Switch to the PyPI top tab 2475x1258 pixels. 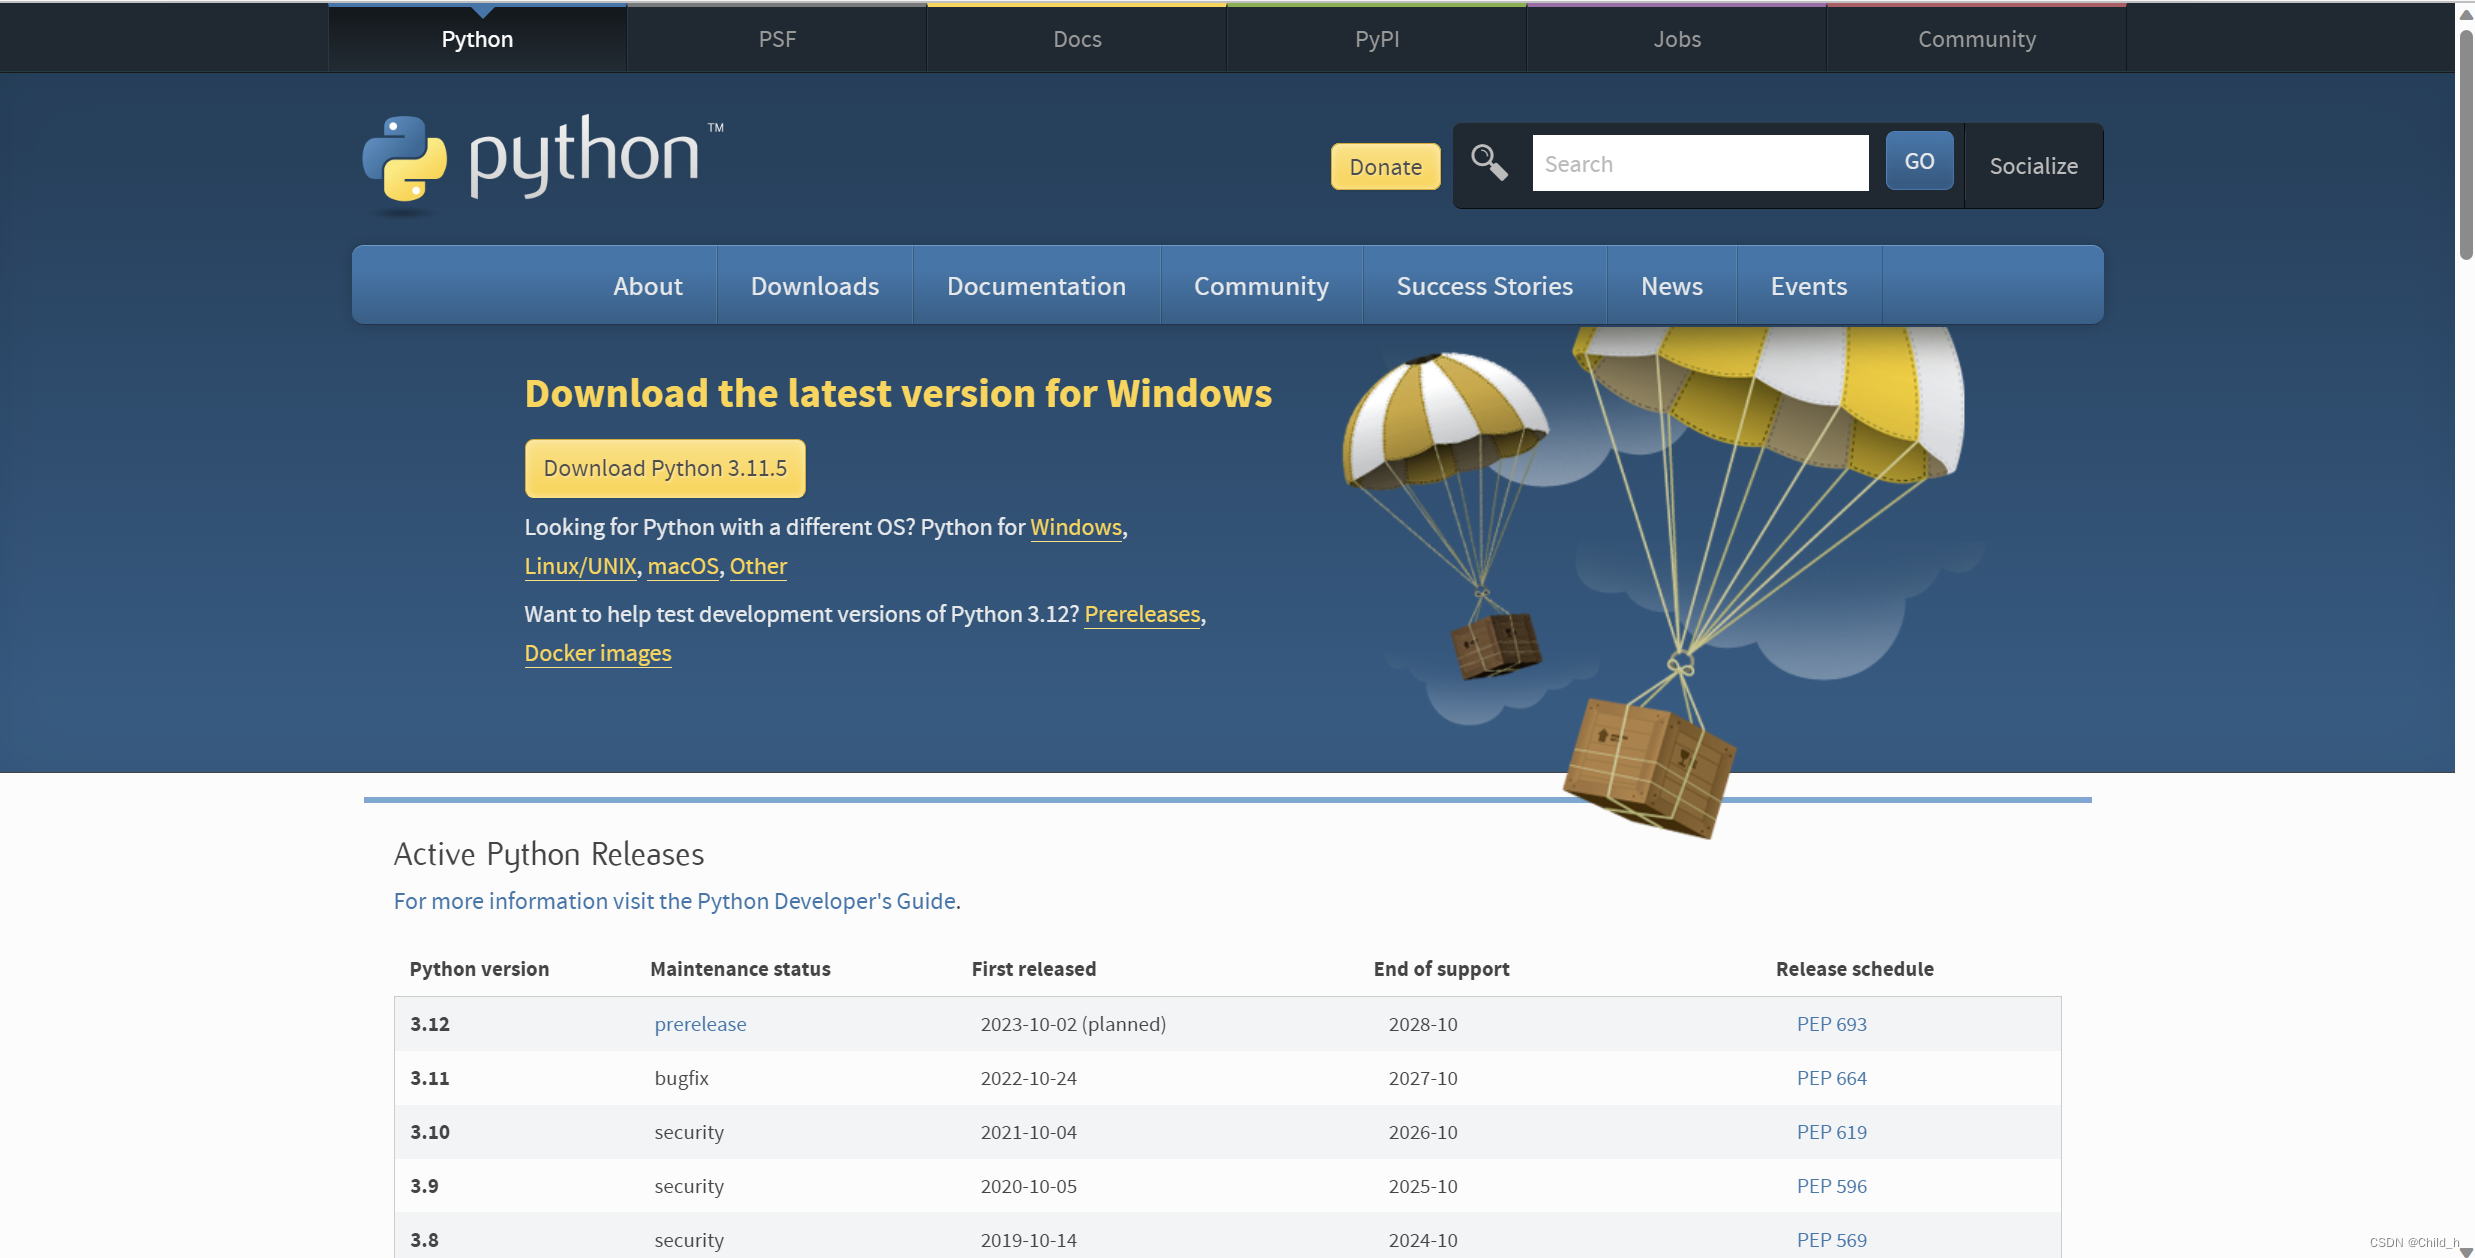pyautogui.click(x=1376, y=39)
